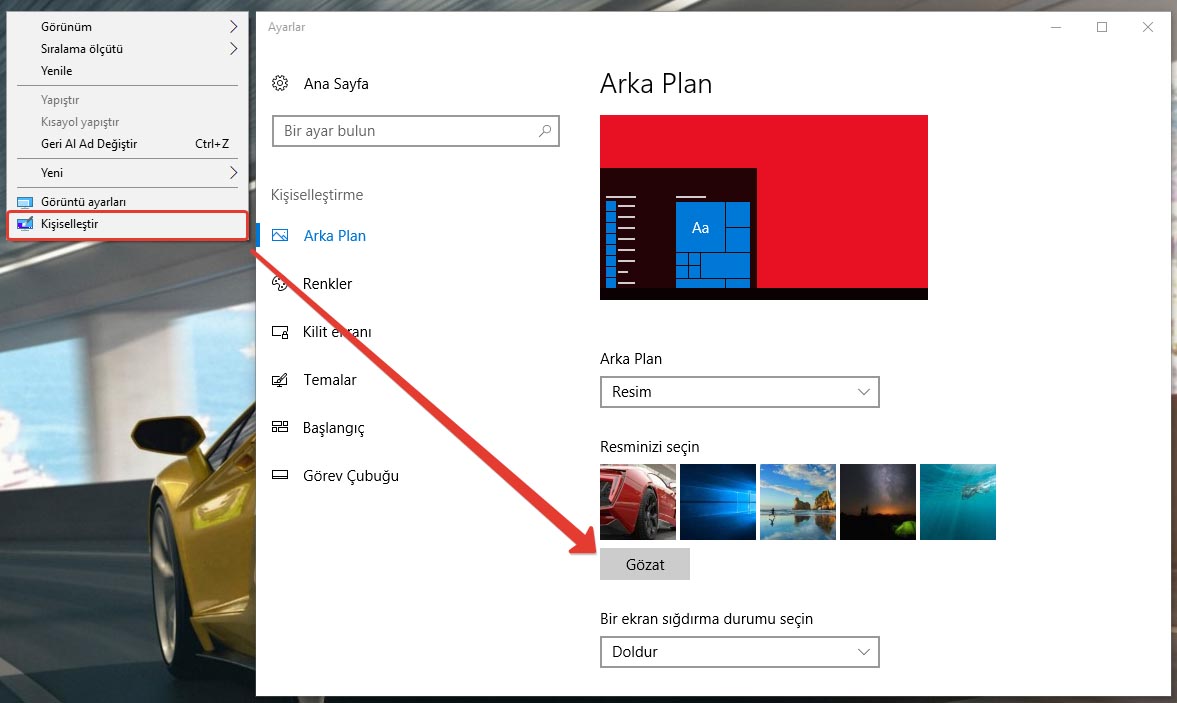Select Yenile in the context menu
Image resolution: width=1177 pixels, height=703 pixels.
click(57, 71)
